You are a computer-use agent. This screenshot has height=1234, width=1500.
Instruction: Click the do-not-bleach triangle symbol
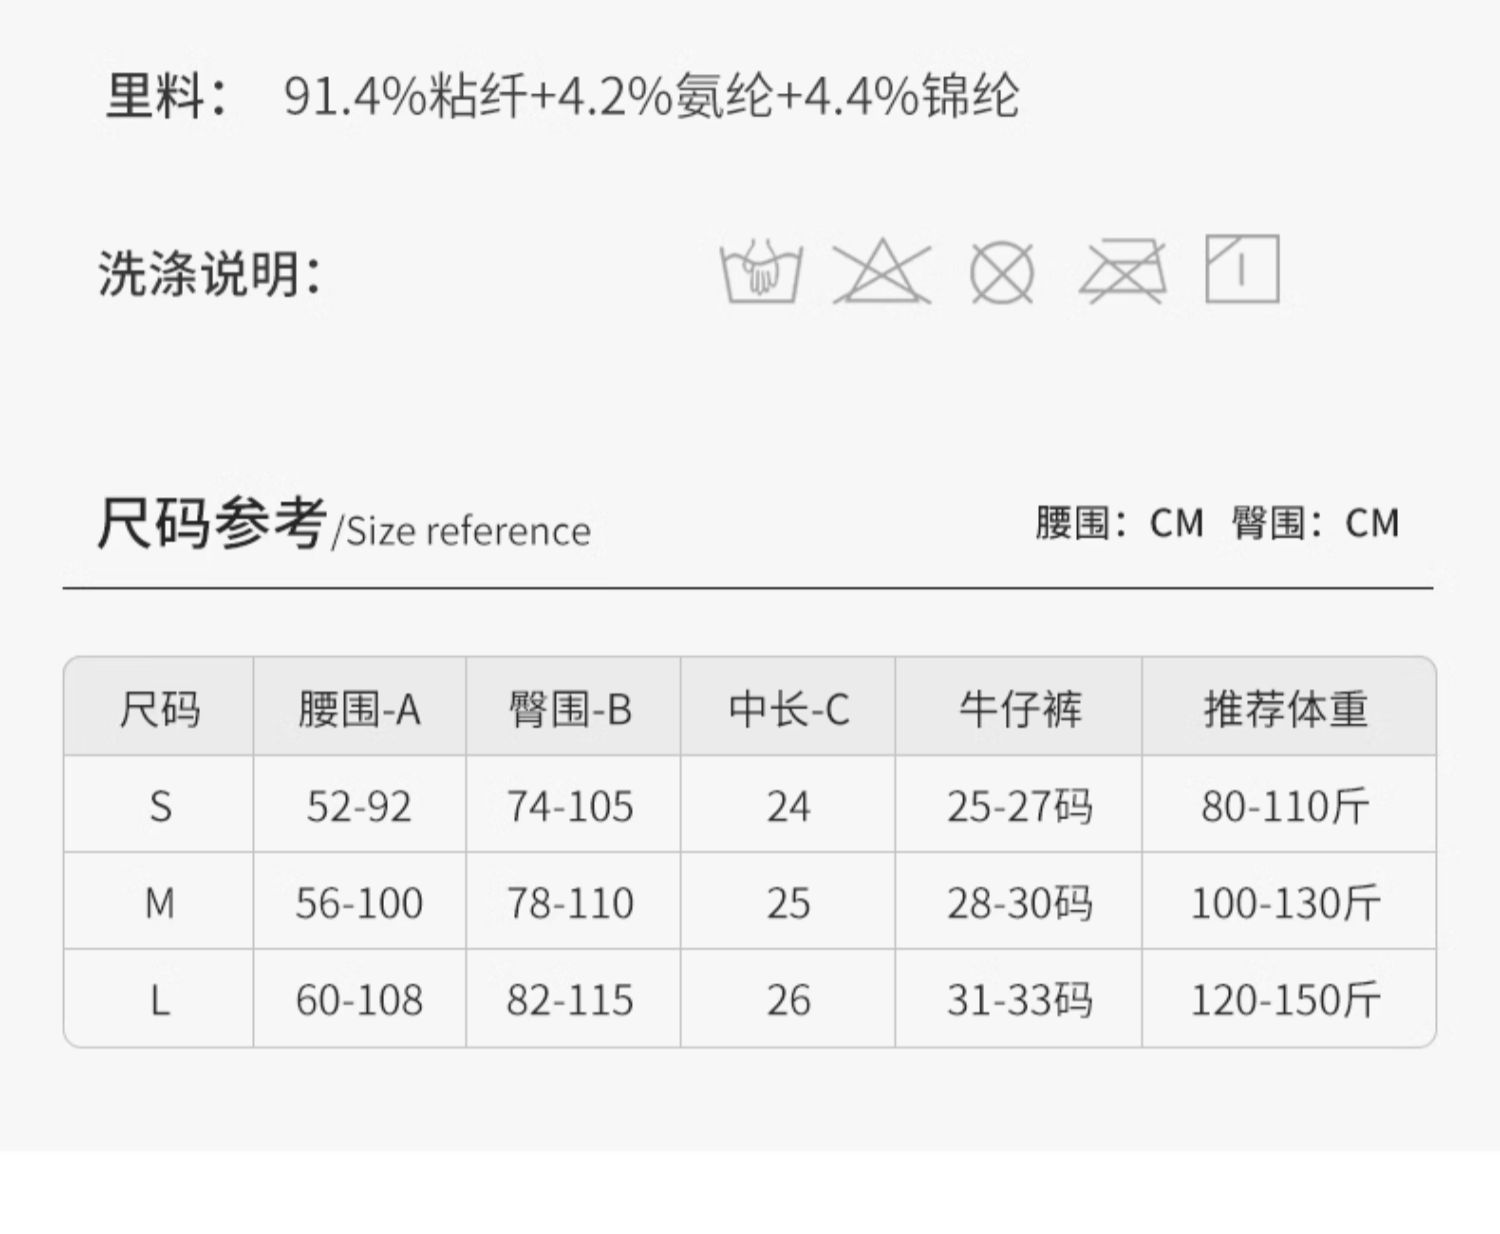[882, 271]
